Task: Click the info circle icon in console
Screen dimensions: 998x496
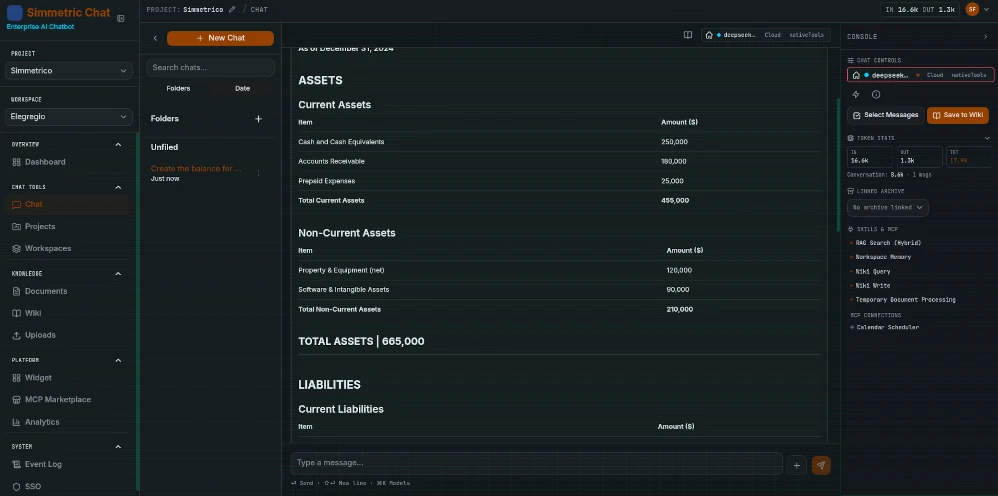Action: (x=876, y=94)
